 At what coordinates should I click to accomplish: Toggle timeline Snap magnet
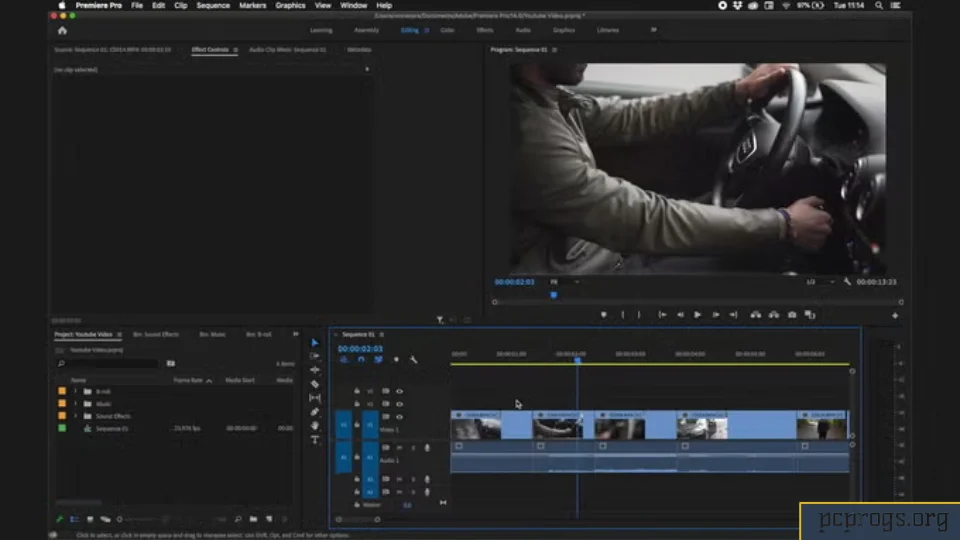pos(361,360)
